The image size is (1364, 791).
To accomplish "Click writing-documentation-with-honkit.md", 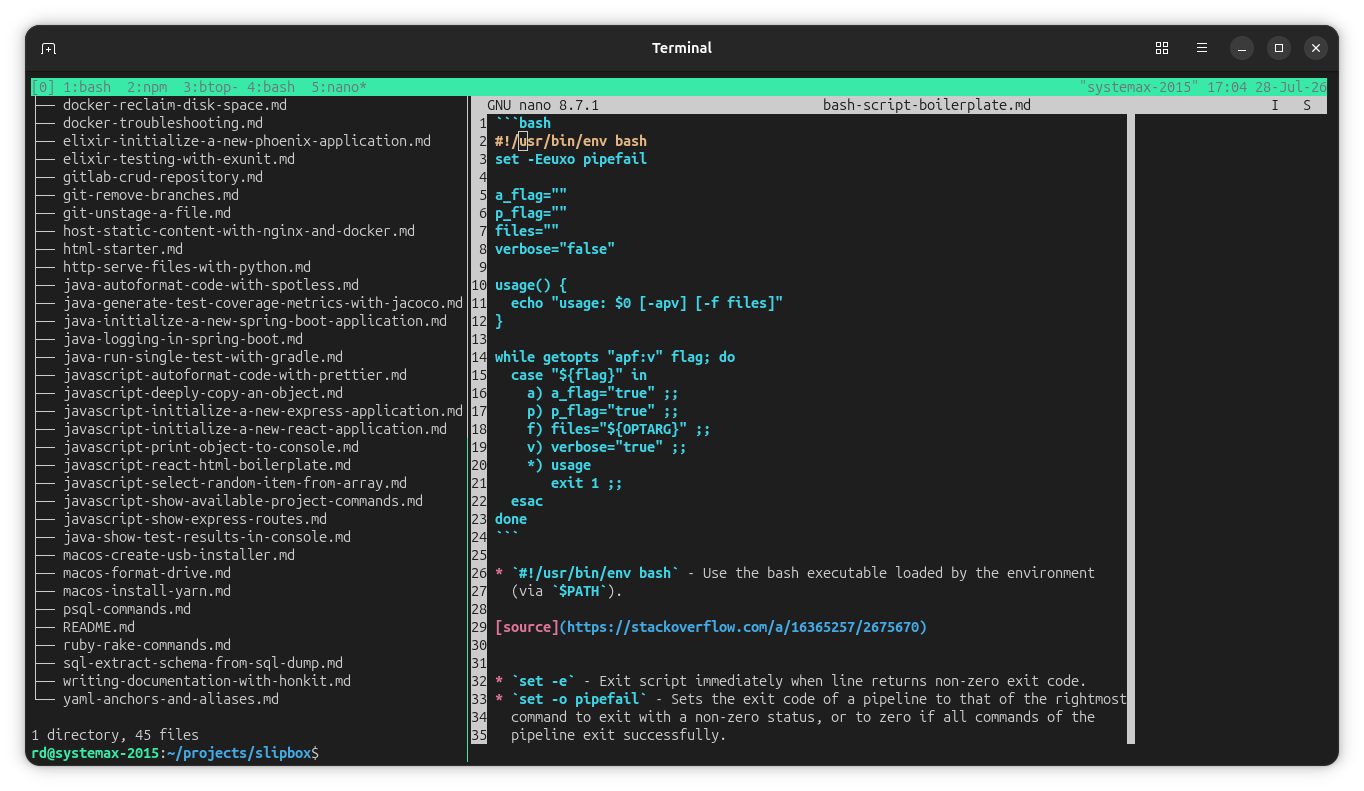I will click(207, 681).
